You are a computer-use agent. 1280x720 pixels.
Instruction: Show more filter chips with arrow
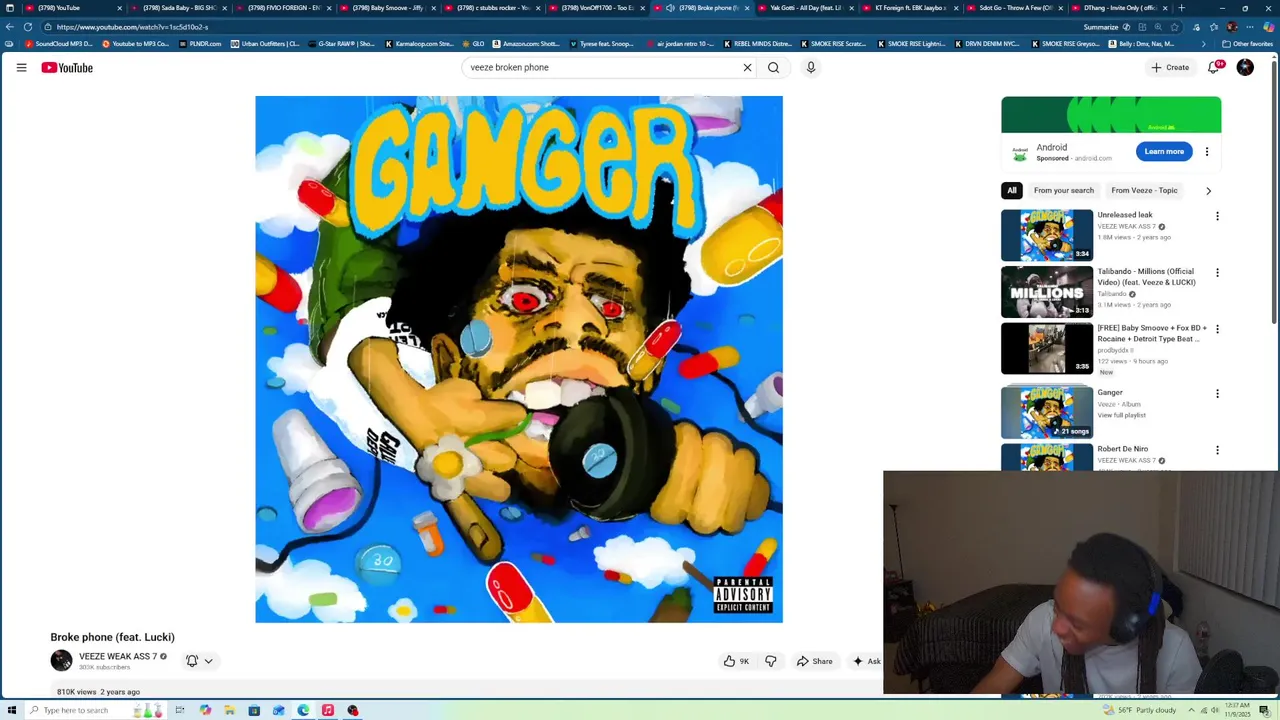point(1208,190)
